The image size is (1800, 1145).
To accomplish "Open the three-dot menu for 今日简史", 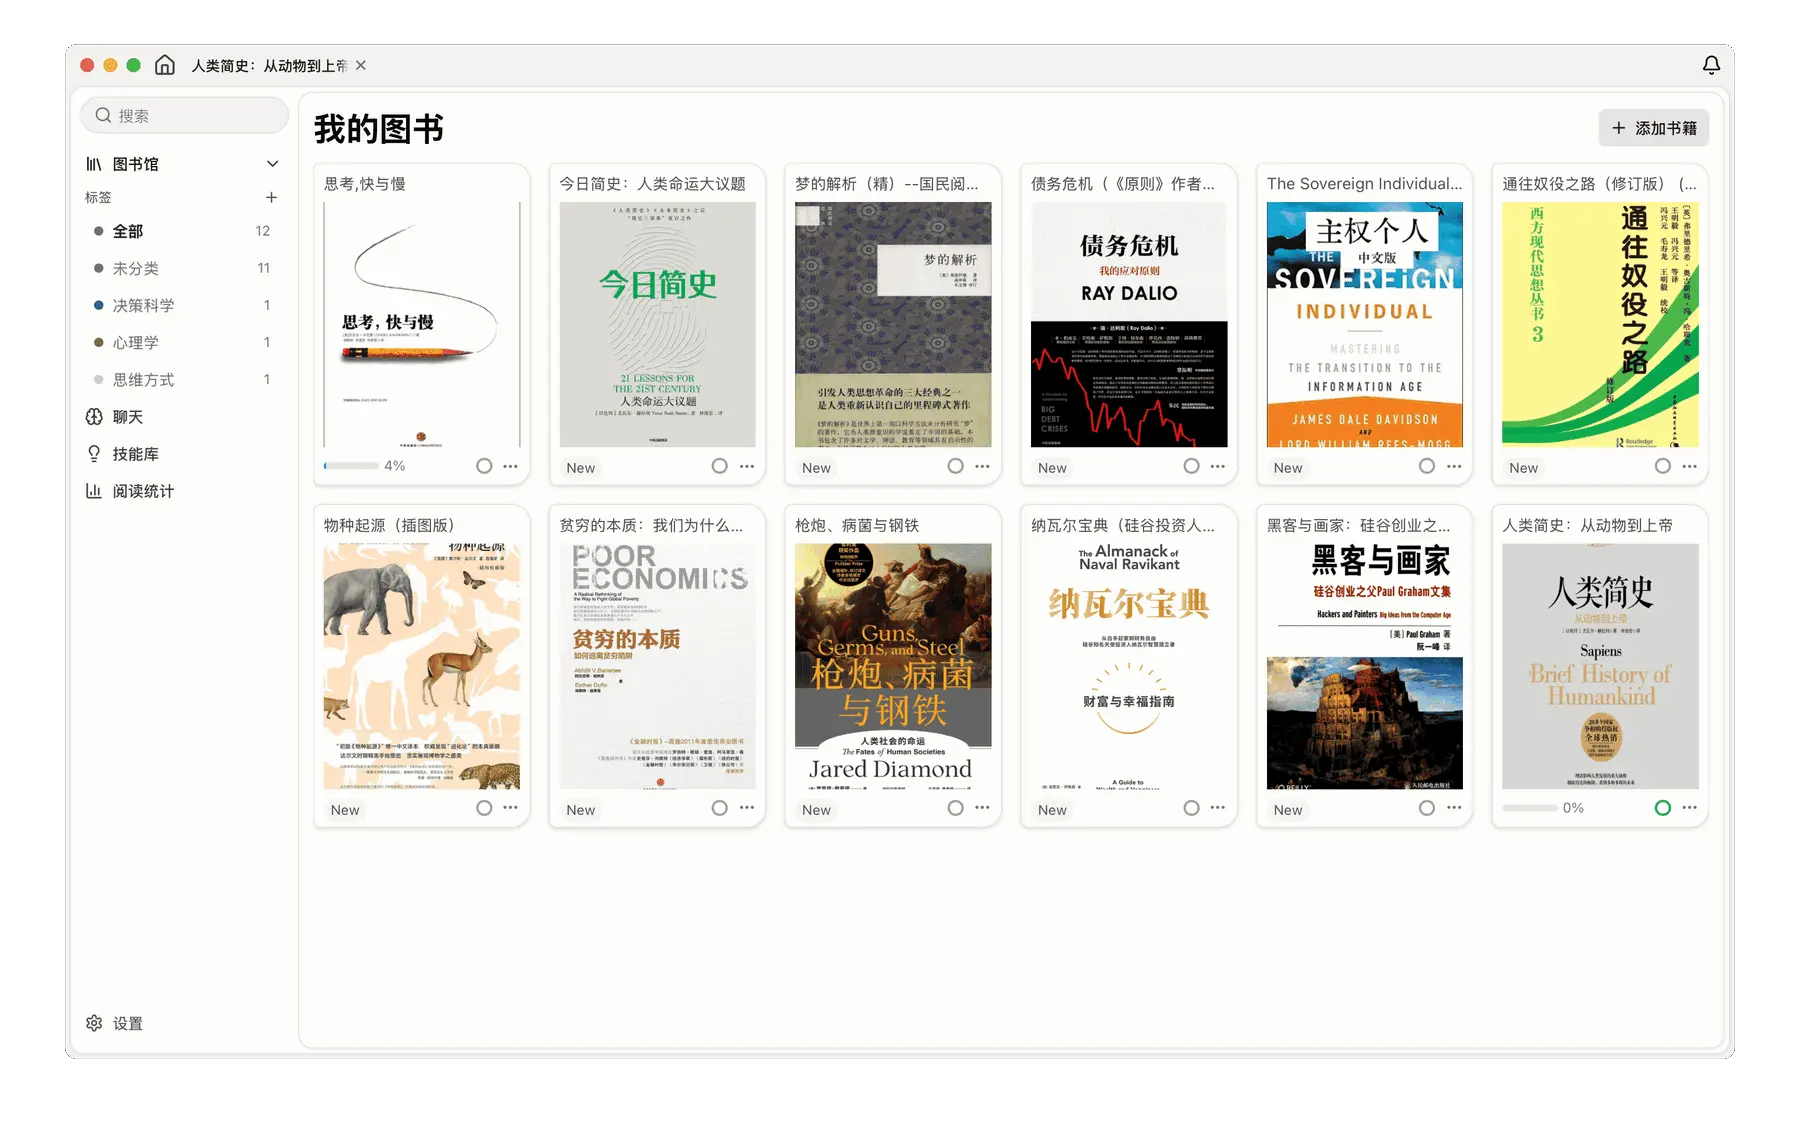I will click(x=747, y=466).
